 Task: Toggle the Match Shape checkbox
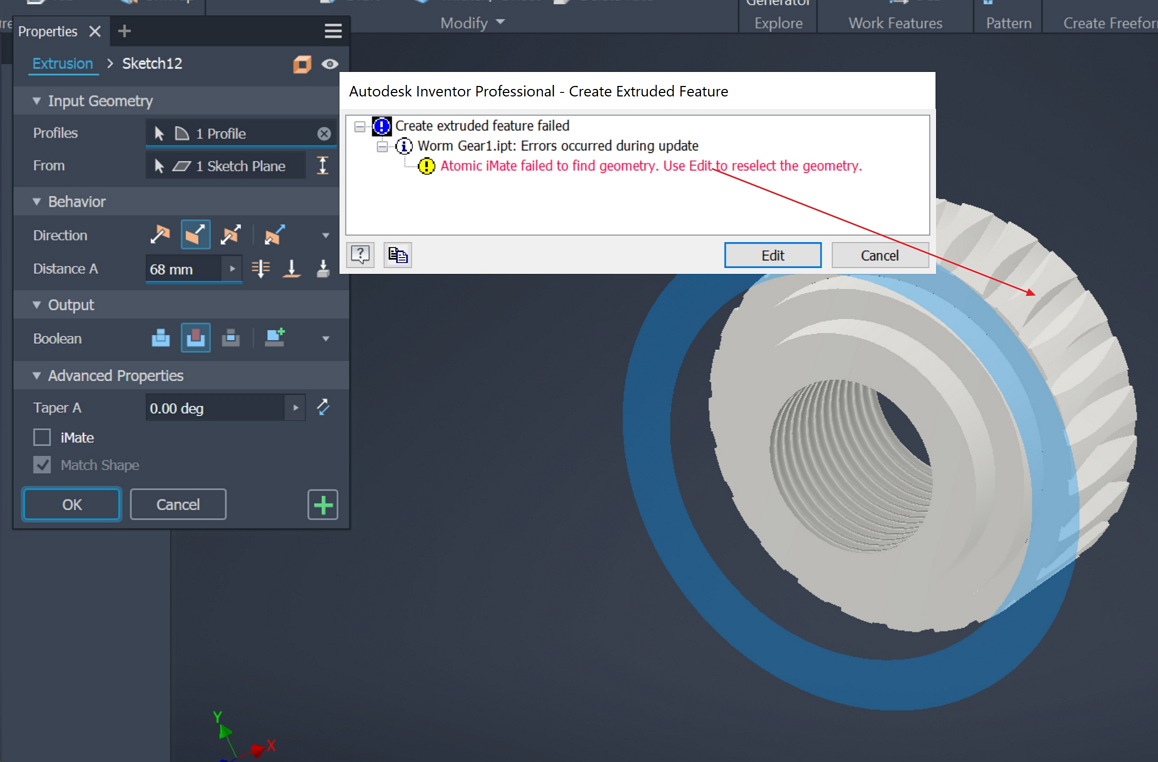42,464
